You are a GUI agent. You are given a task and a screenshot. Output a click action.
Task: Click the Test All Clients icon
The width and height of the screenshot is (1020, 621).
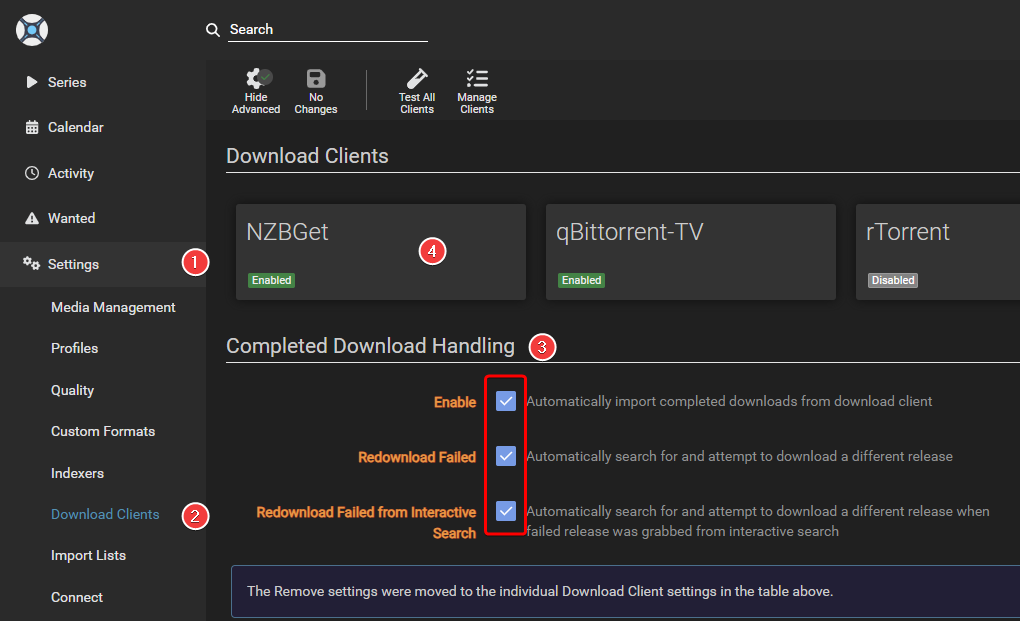417,79
